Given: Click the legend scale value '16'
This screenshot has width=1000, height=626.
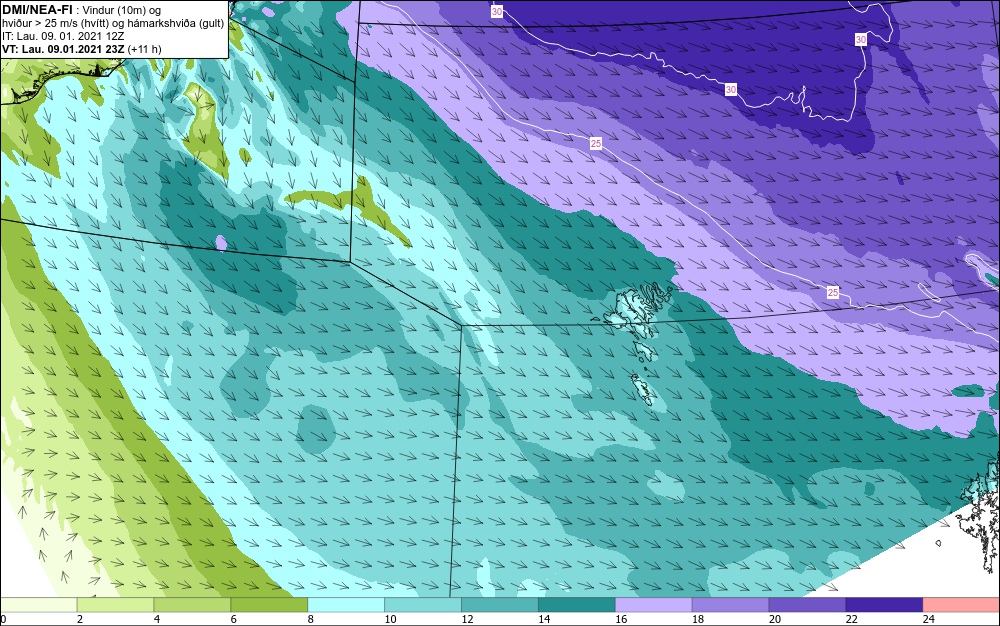Looking at the screenshot, I should [x=621, y=619].
